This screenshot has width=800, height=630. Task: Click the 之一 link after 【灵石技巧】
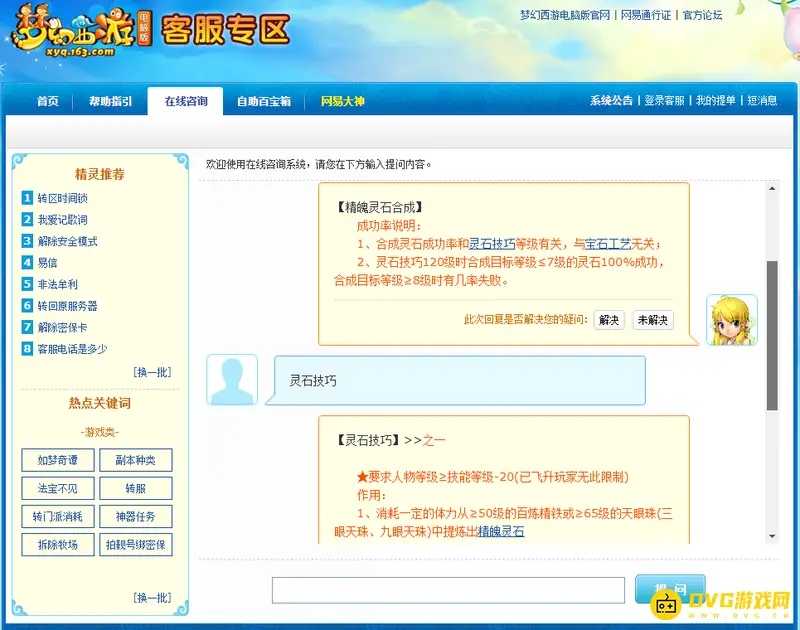coord(434,440)
